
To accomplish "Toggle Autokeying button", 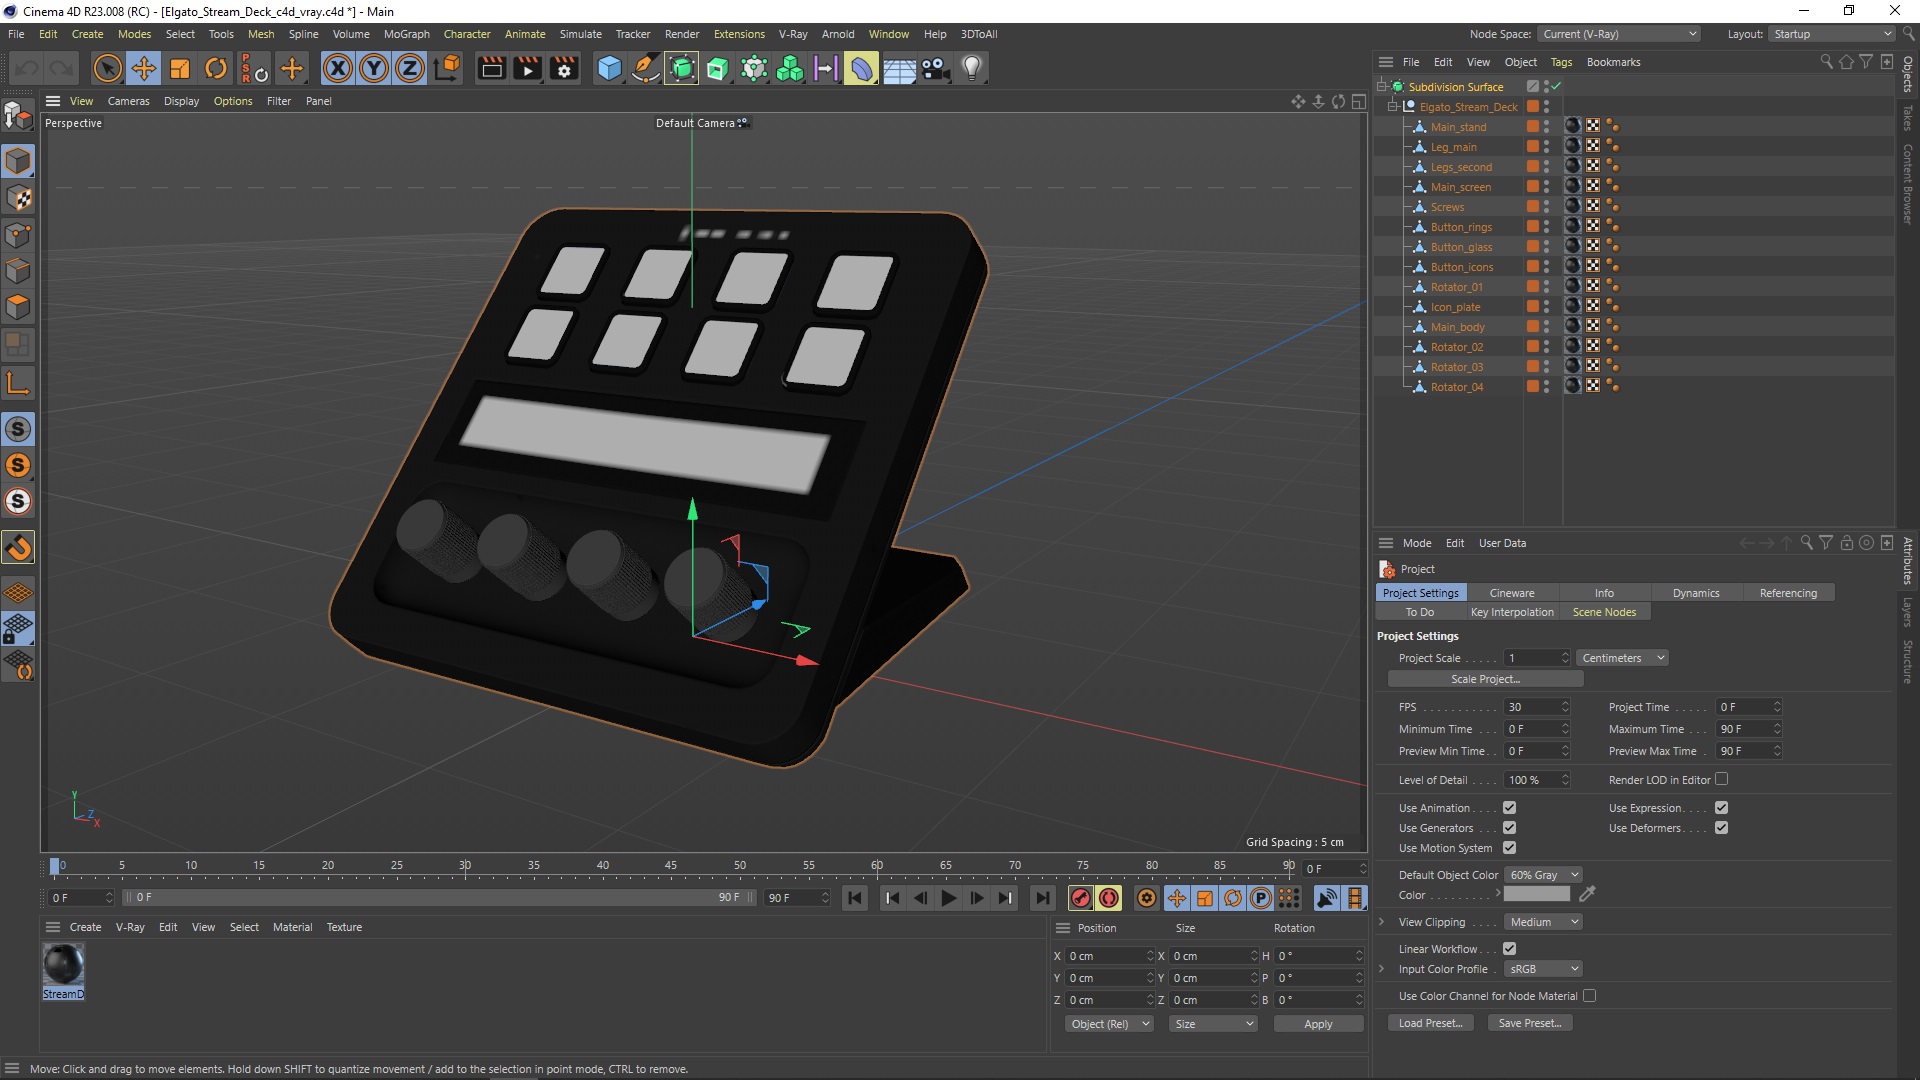I will click(x=1109, y=898).
